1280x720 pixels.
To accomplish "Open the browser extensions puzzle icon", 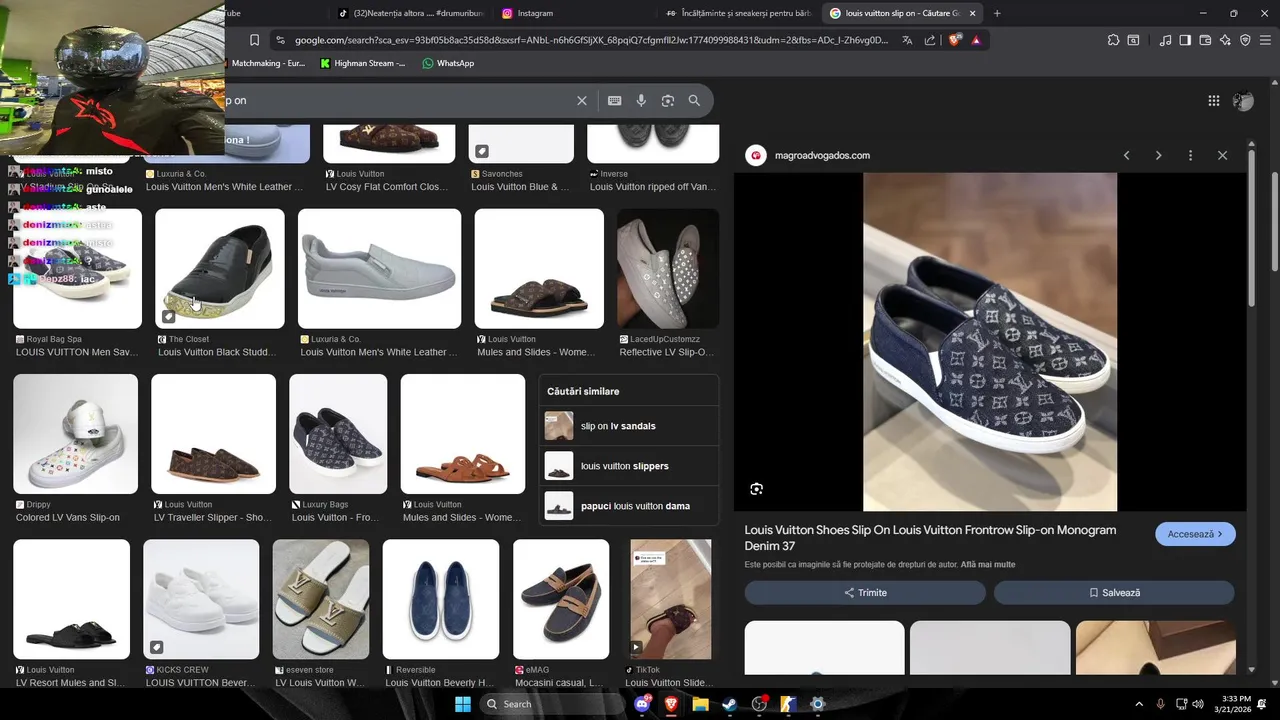I will pyautogui.click(x=1113, y=40).
